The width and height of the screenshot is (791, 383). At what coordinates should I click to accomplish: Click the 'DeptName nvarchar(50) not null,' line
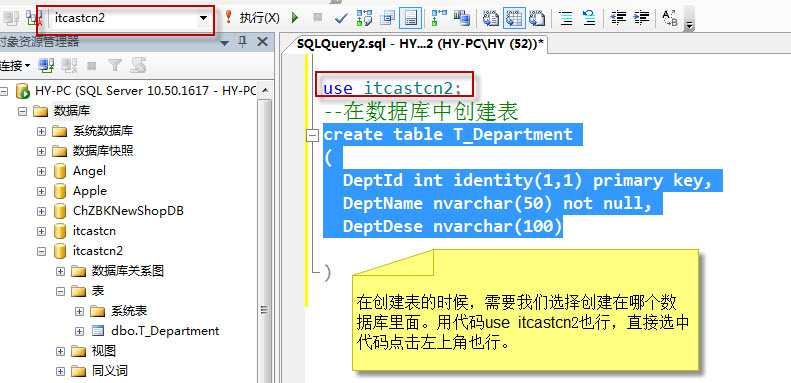(x=498, y=204)
